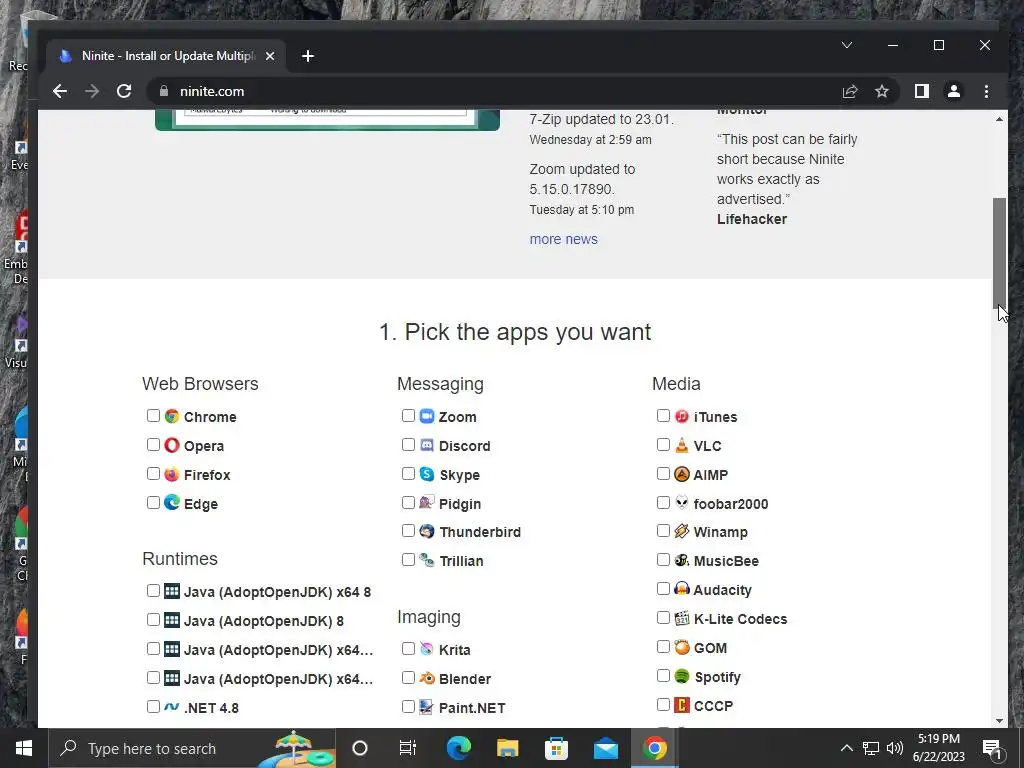Open the more news link
This screenshot has width=1024, height=768.
[x=564, y=239]
